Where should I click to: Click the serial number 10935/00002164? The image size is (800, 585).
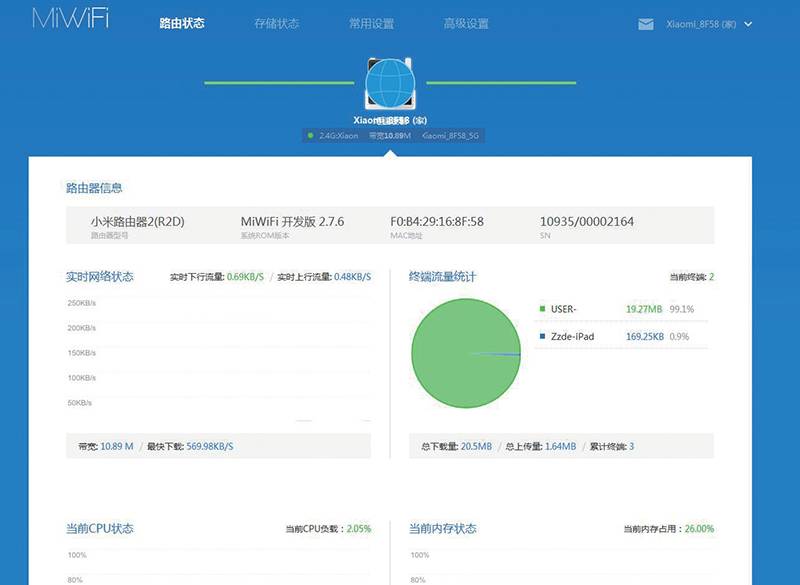[x=587, y=222]
